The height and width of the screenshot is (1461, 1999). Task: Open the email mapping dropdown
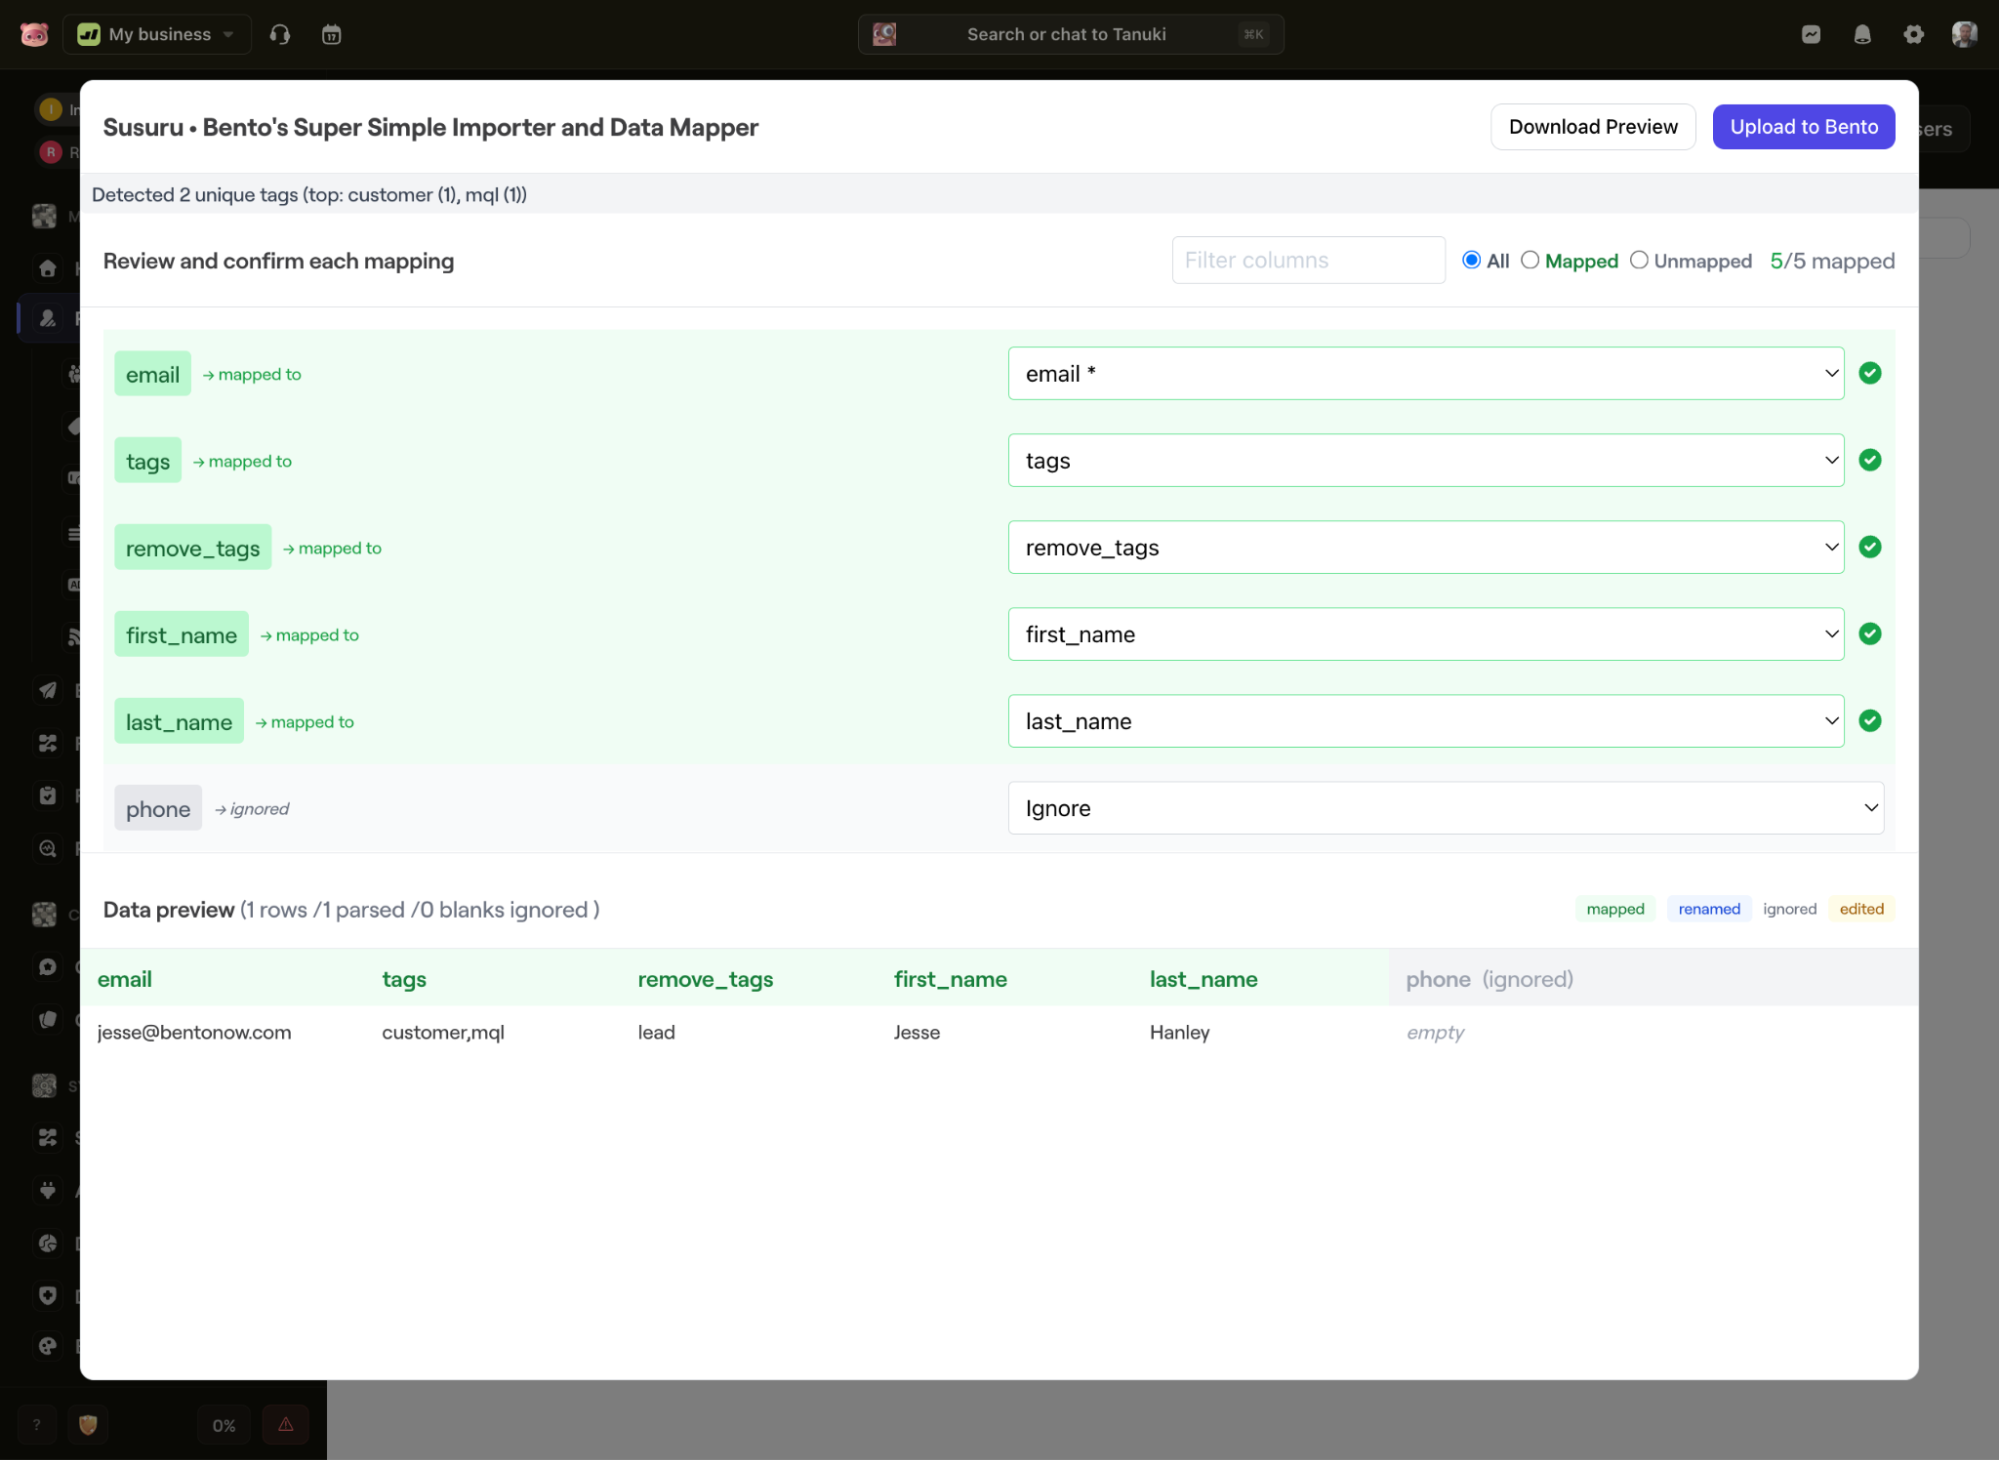1425,374
